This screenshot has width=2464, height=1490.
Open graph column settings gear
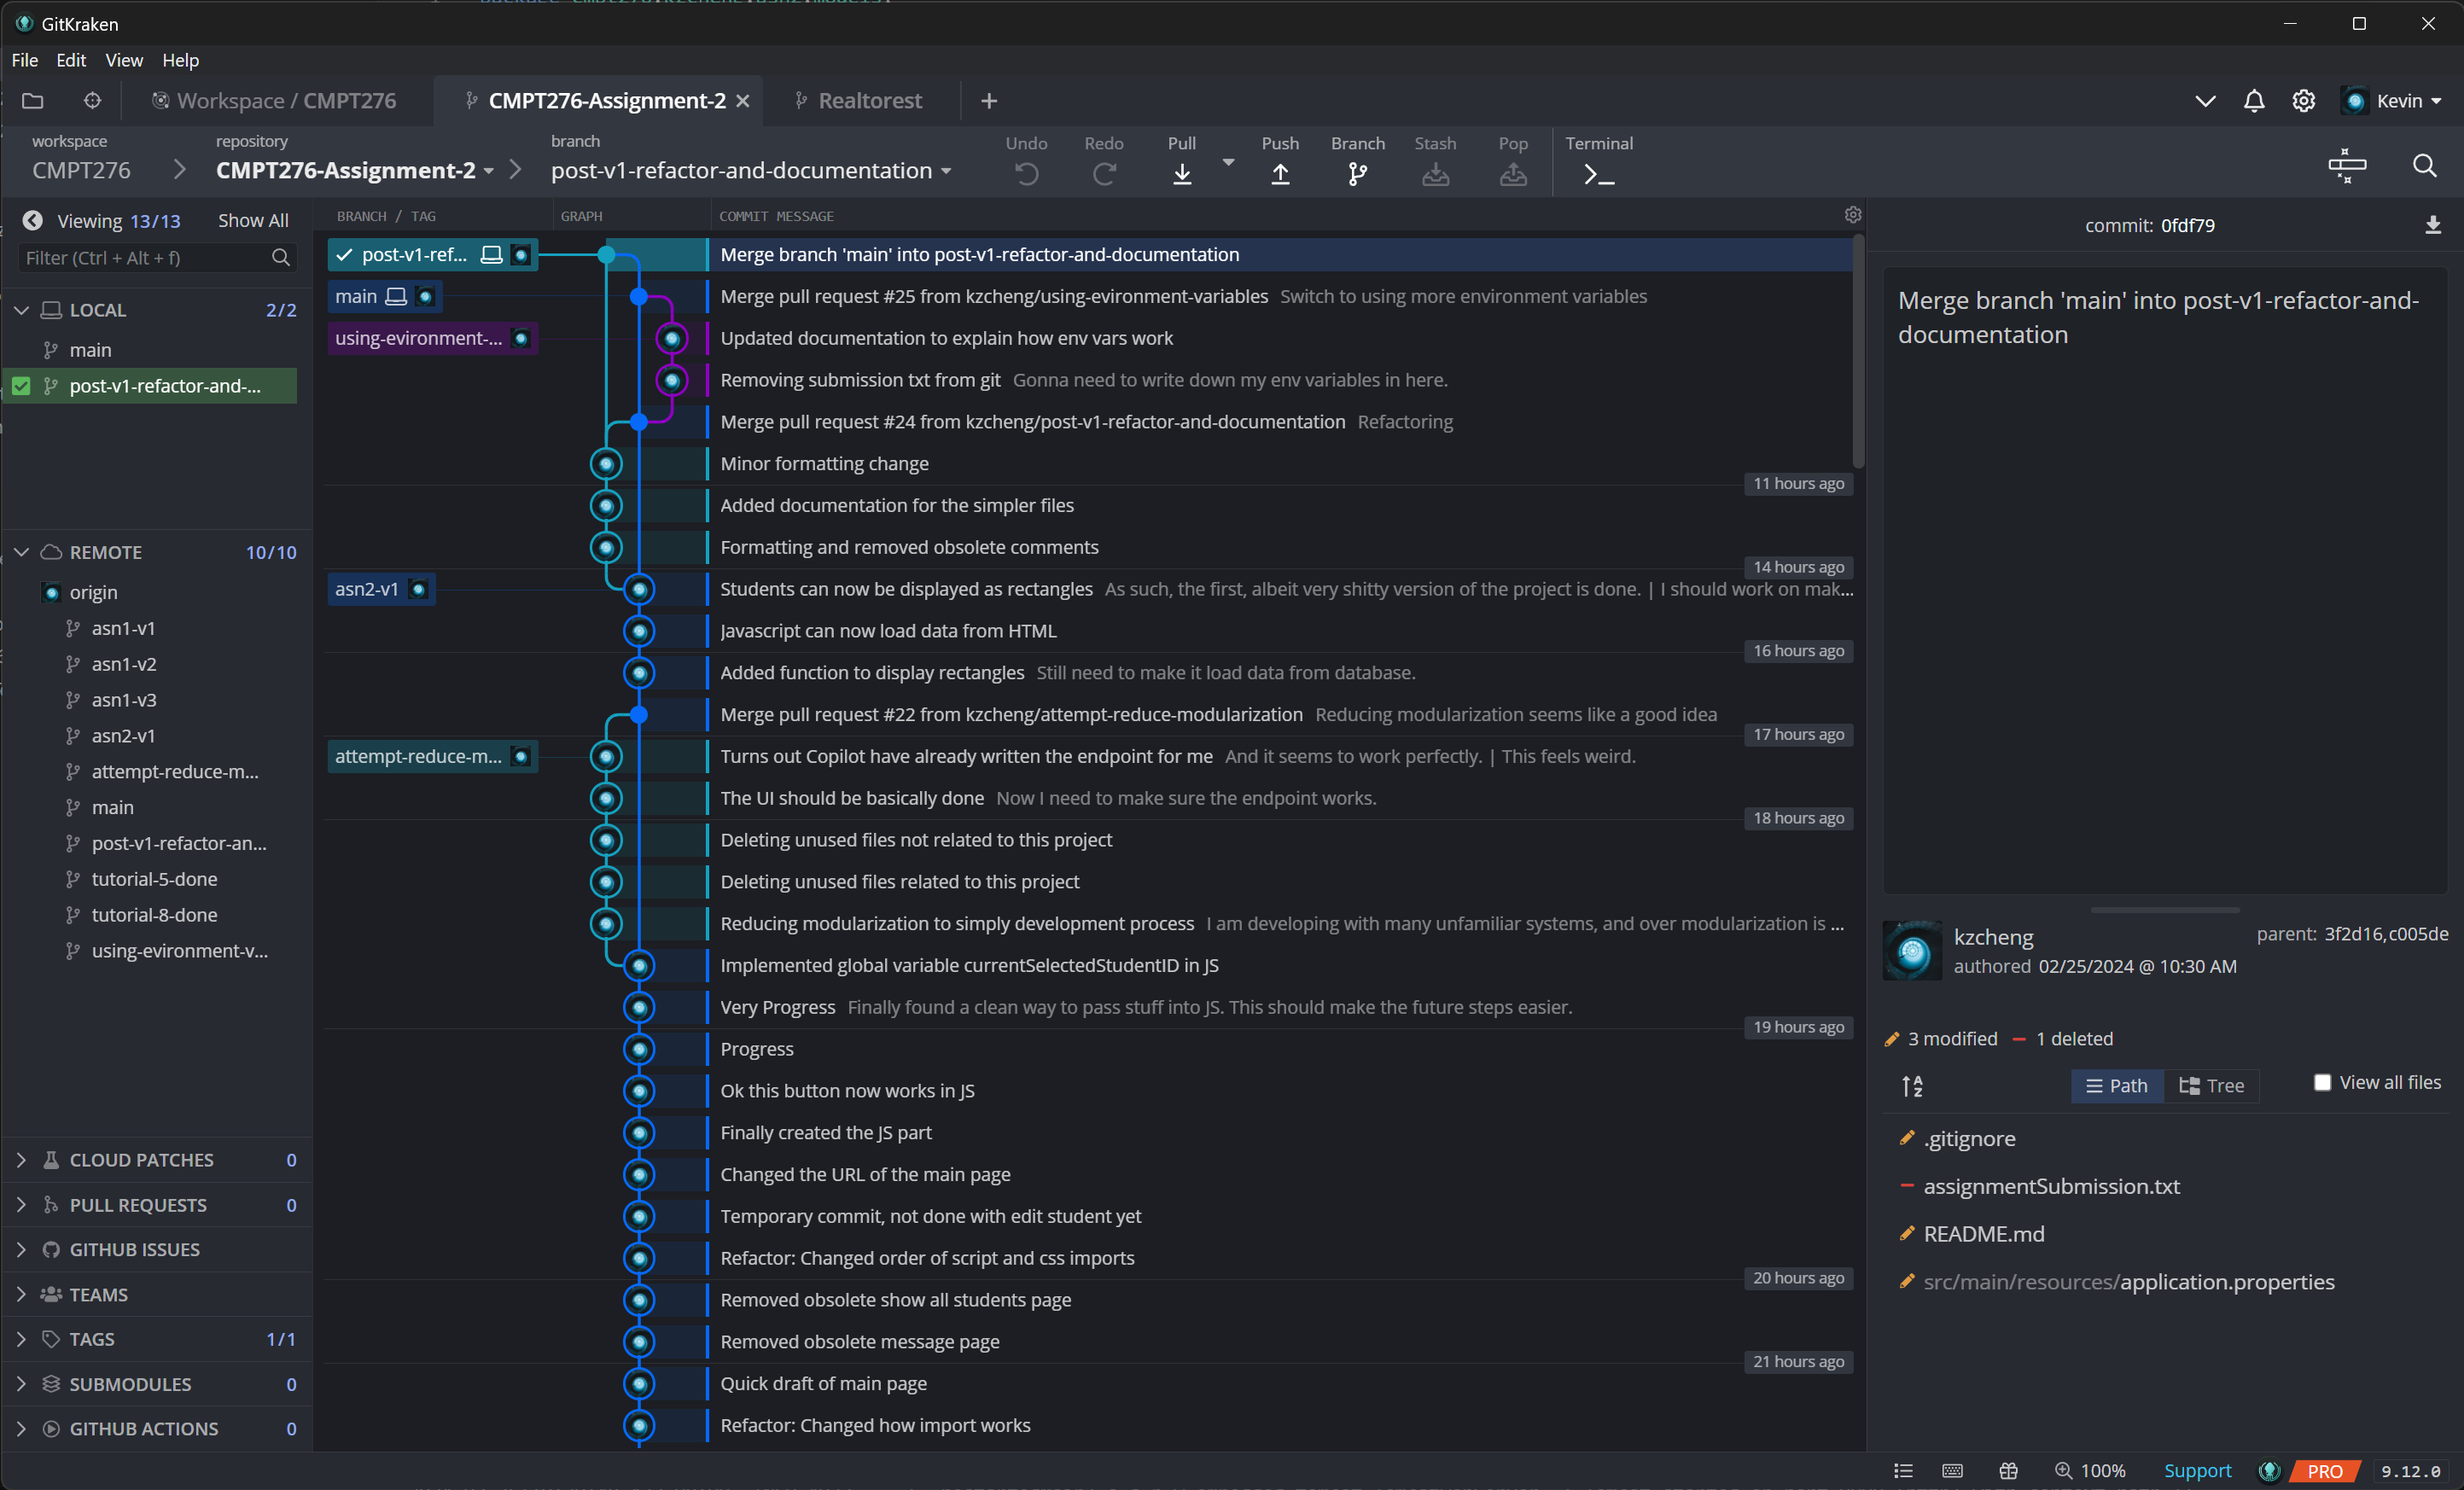coord(1852,215)
